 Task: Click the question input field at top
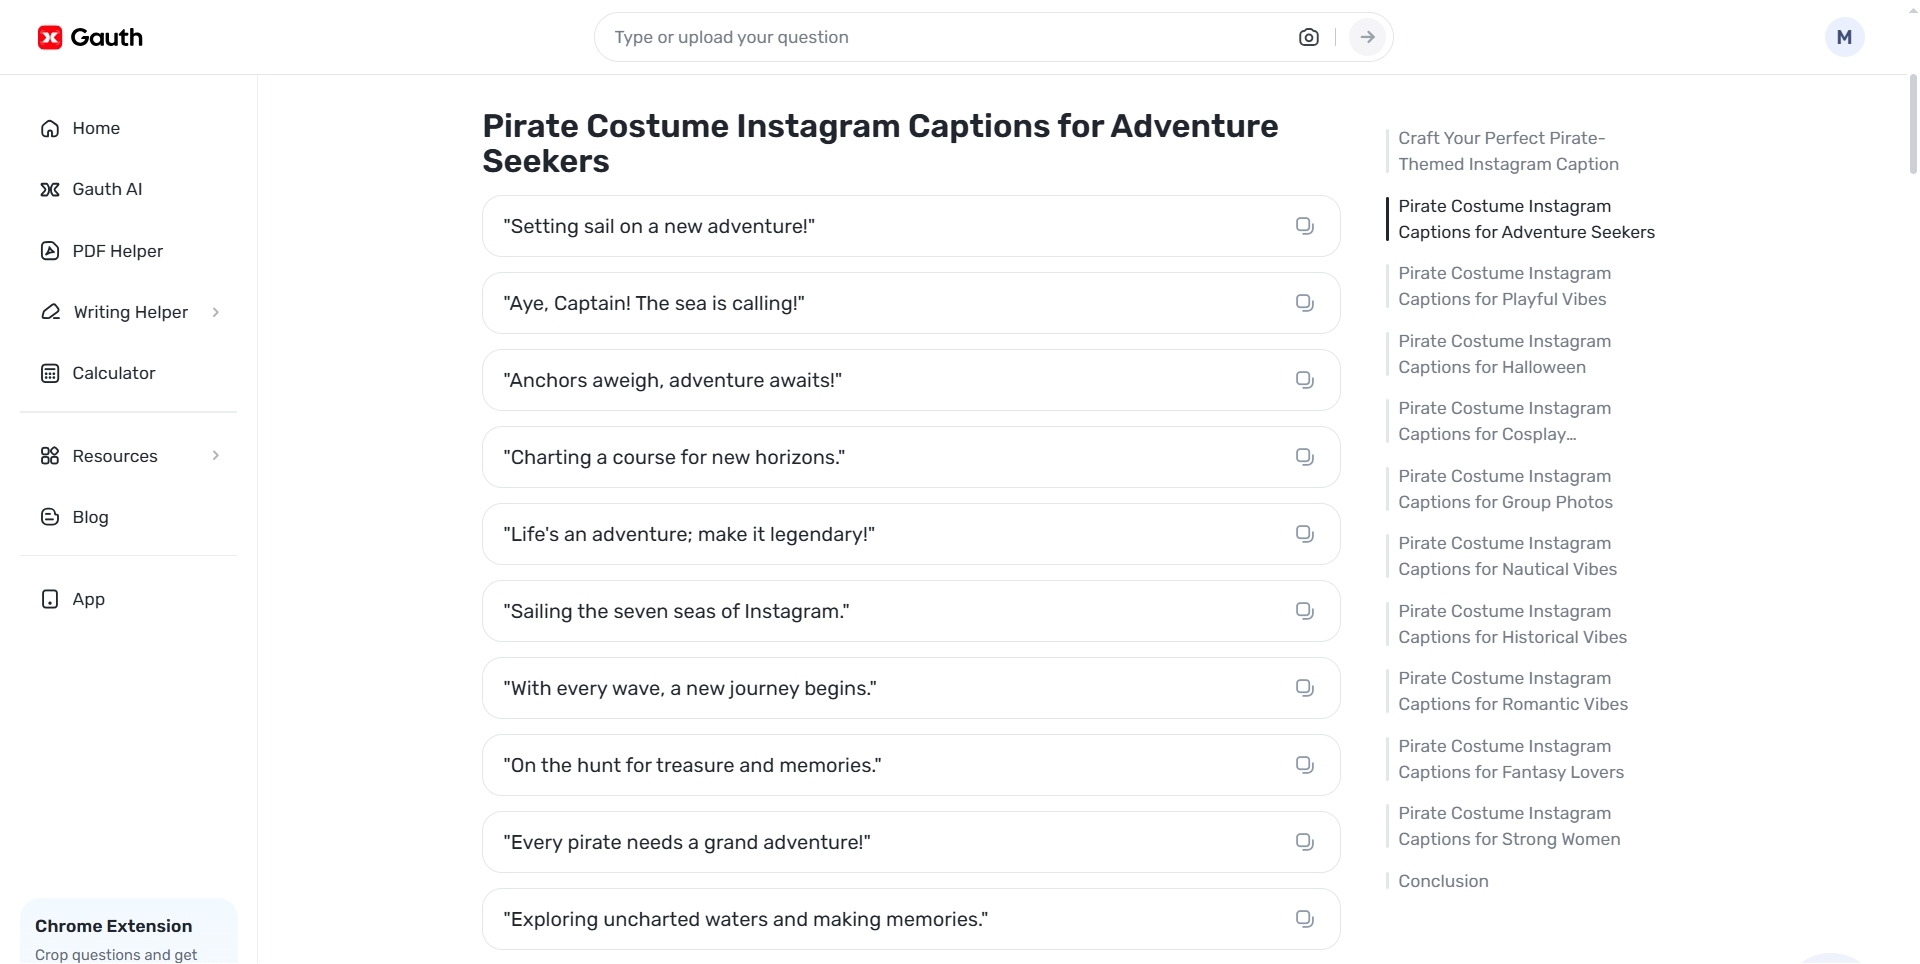pyautogui.click(x=940, y=37)
